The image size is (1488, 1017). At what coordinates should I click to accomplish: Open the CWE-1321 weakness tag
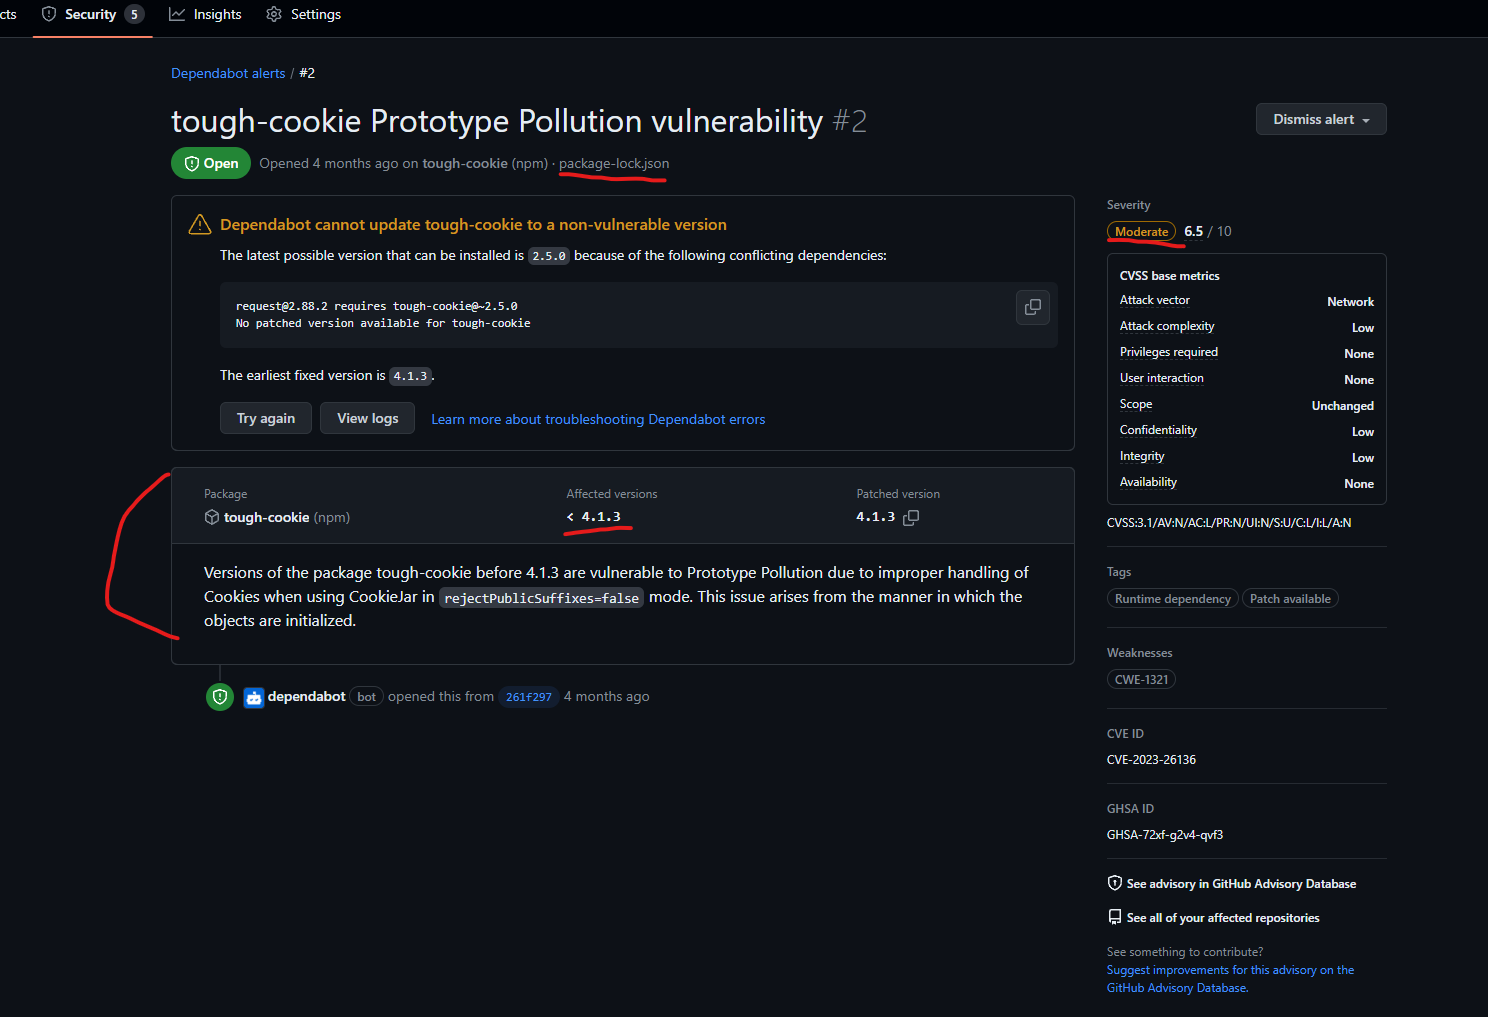pos(1141,679)
